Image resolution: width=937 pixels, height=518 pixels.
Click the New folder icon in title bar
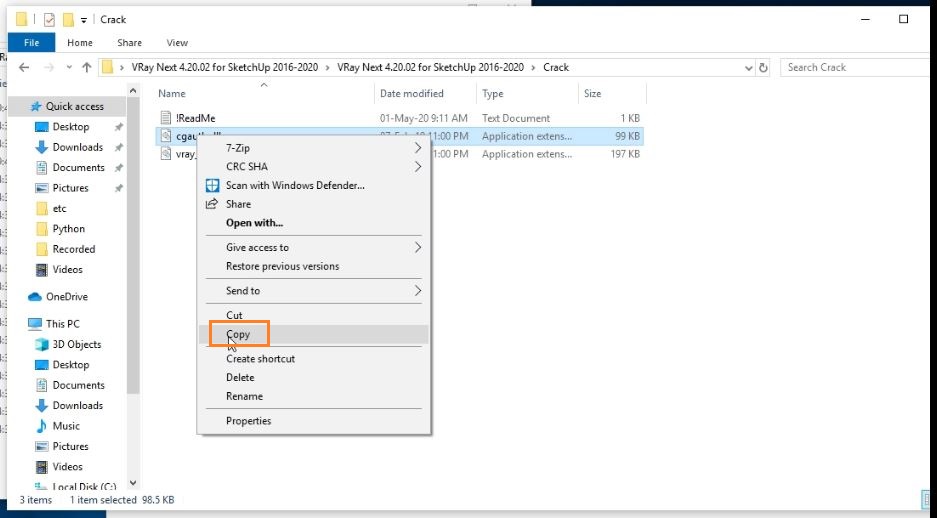click(68, 20)
